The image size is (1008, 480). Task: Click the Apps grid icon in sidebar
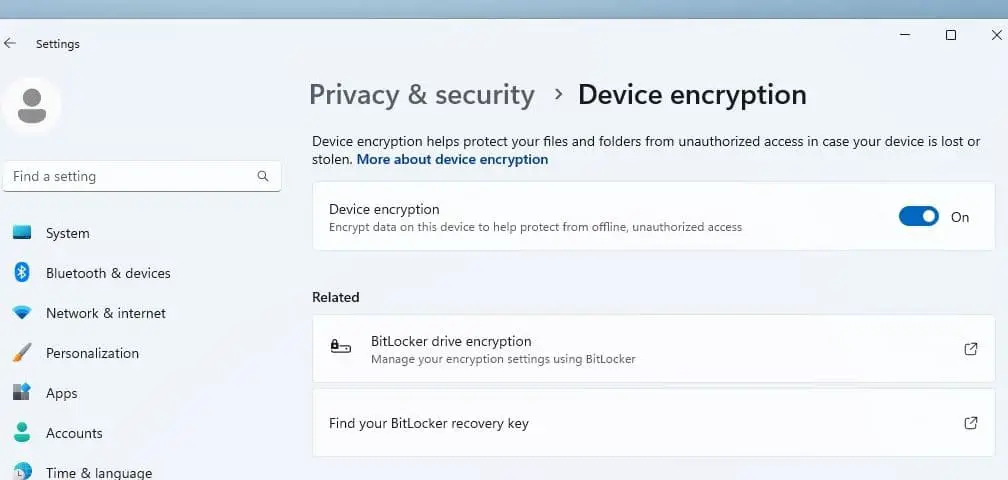pos(22,393)
